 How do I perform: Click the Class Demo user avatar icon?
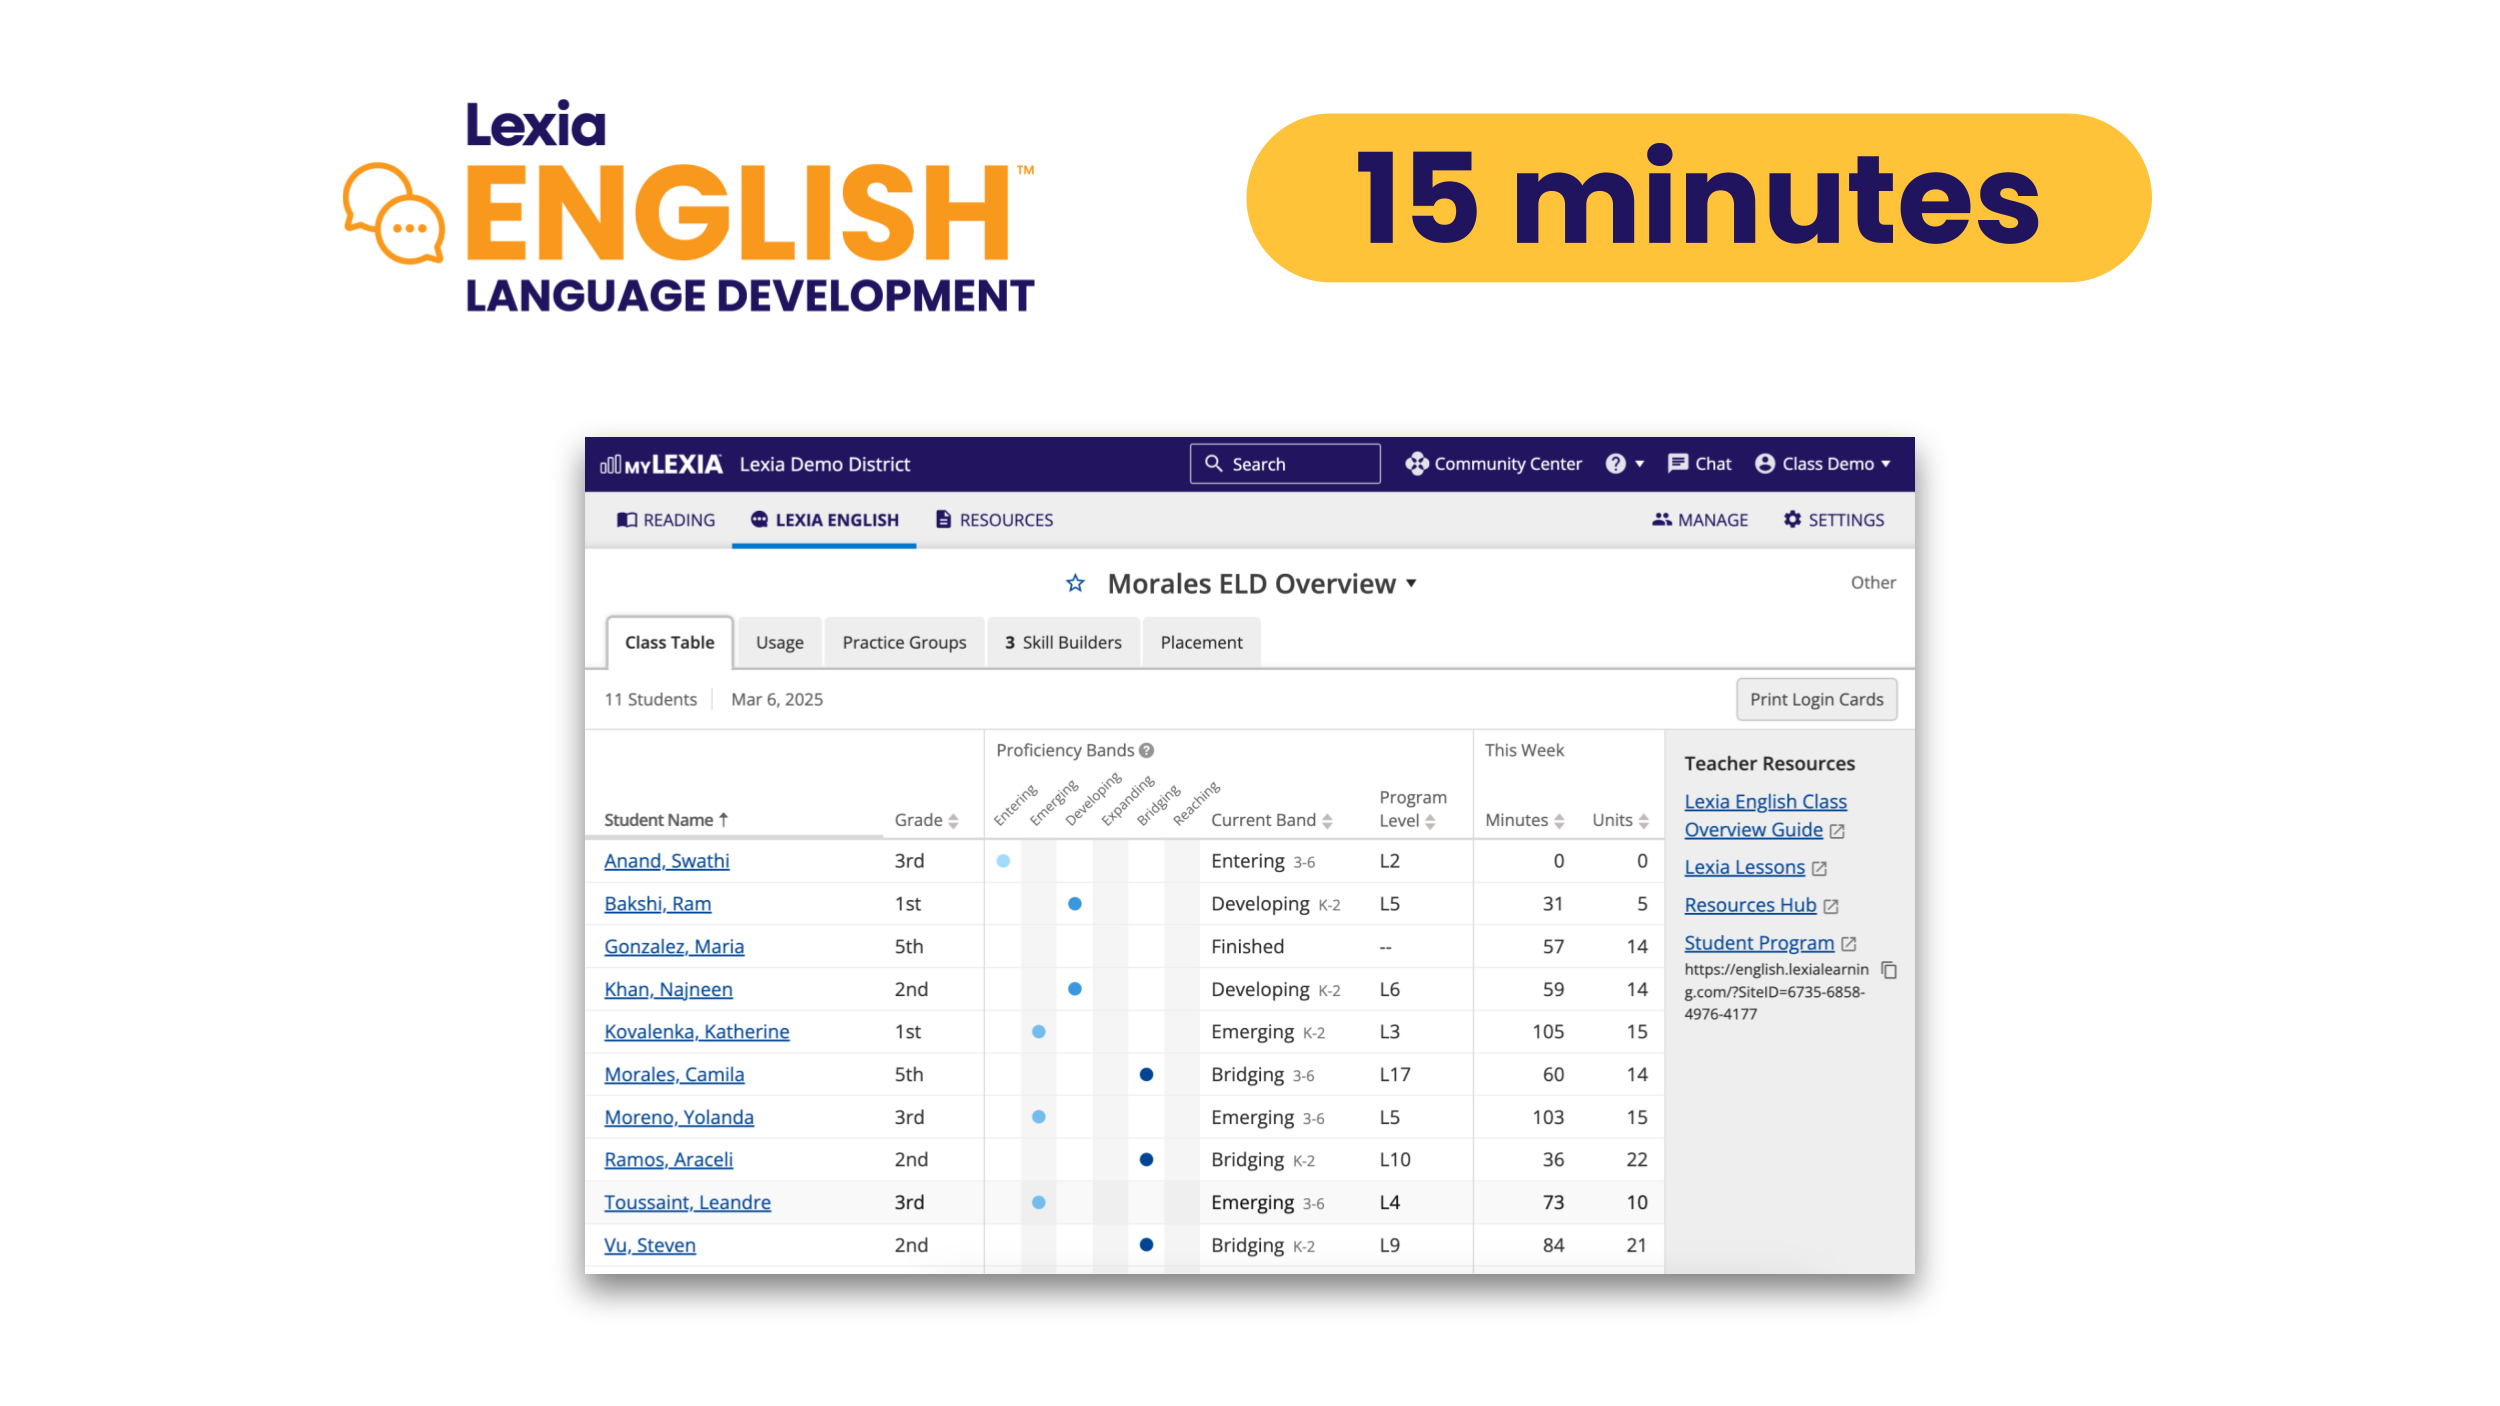tap(1765, 464)
